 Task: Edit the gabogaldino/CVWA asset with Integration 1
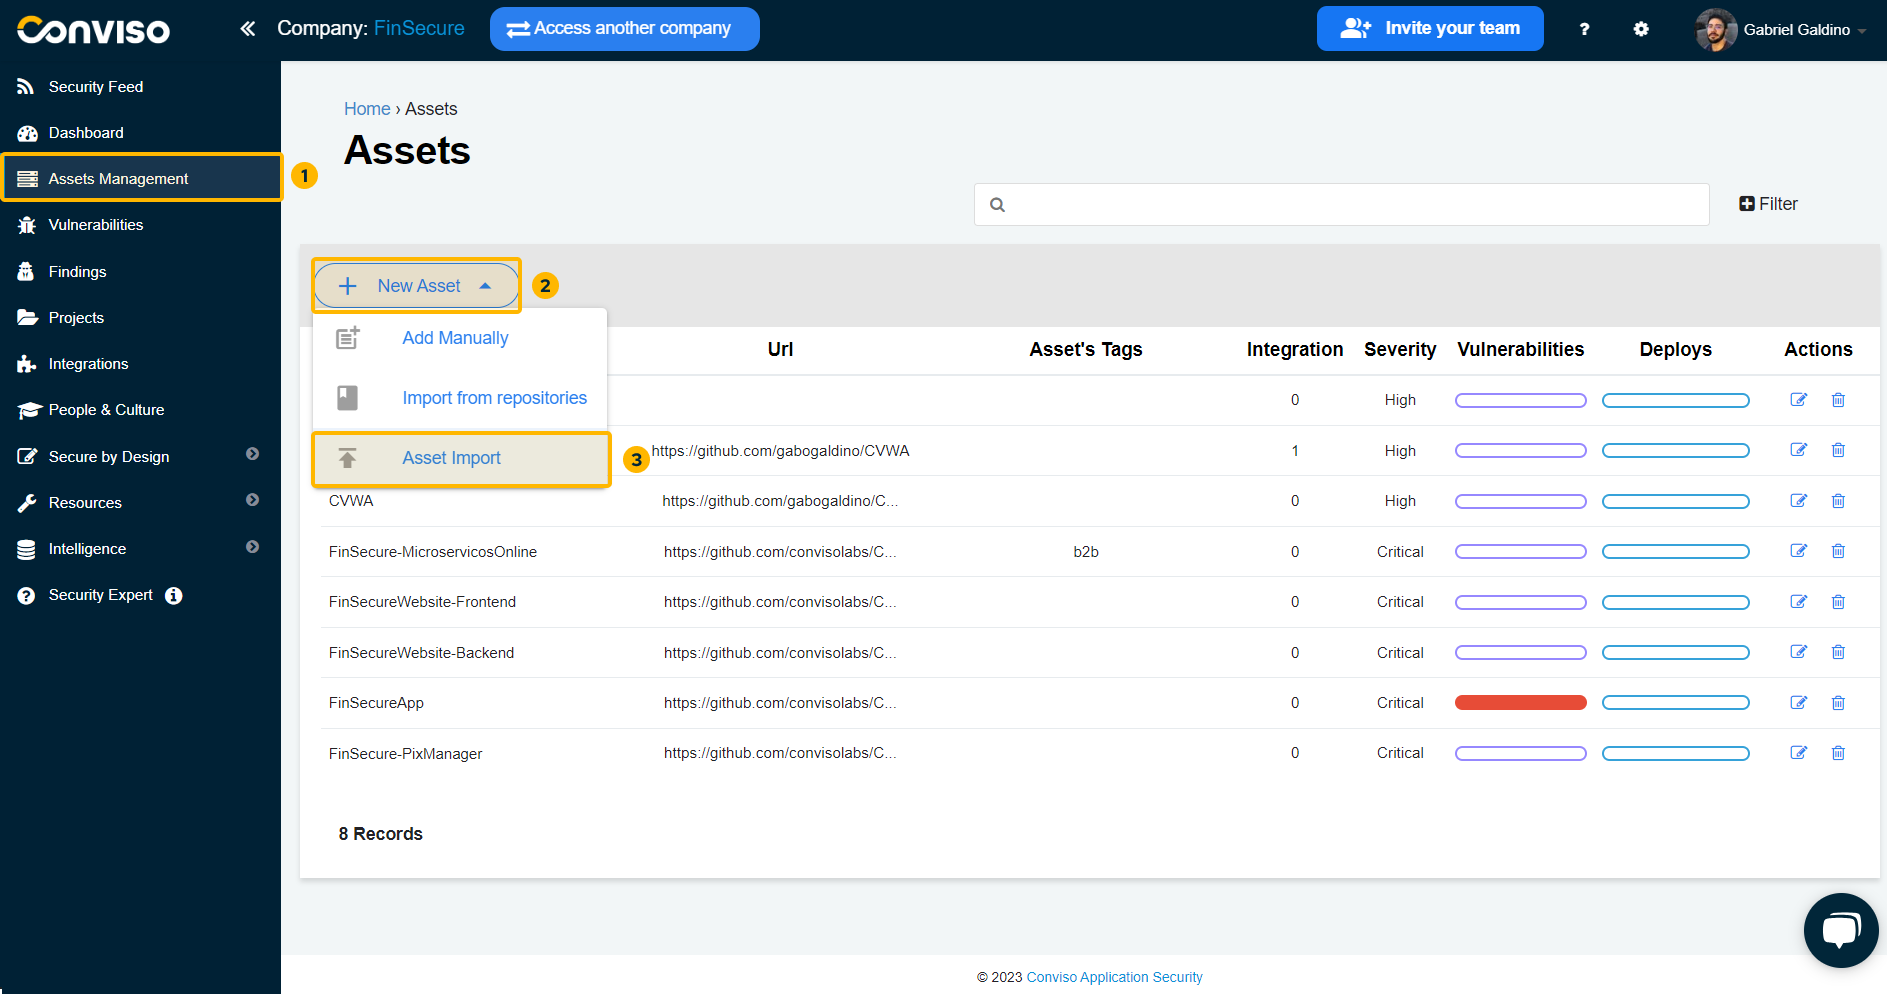tap(1798, 450)
